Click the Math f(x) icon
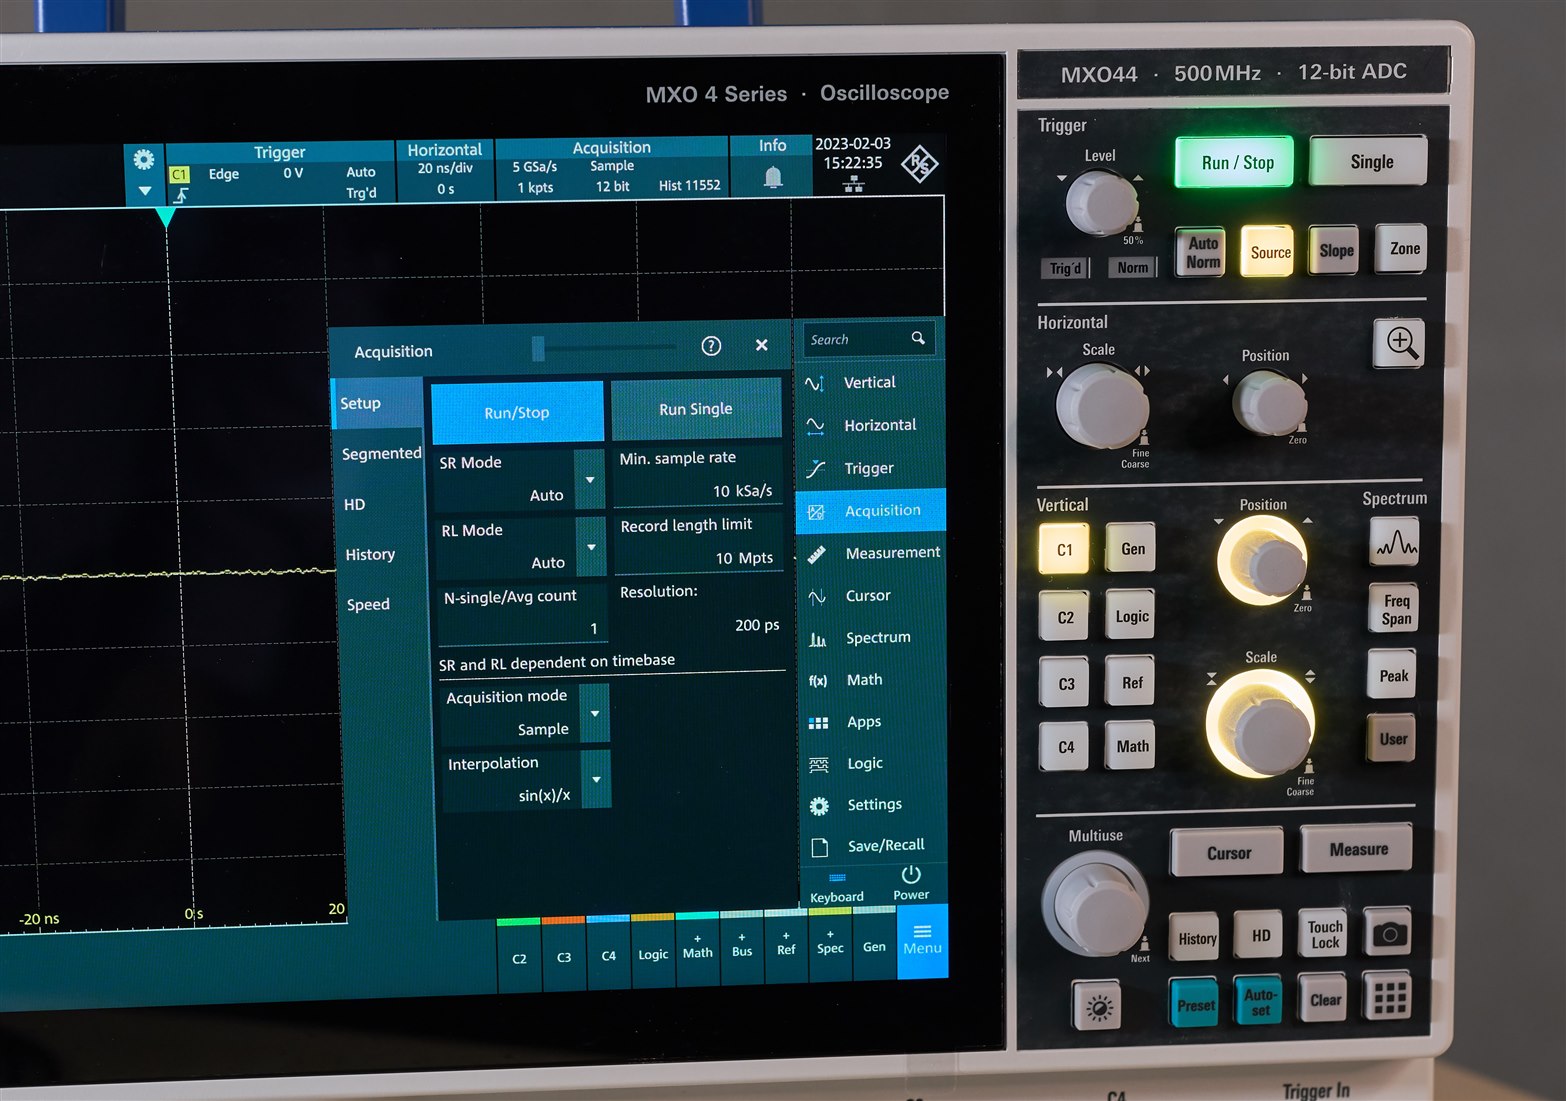The height and width of the screenshot is (1101, 1566). click(x=818, y=681)
